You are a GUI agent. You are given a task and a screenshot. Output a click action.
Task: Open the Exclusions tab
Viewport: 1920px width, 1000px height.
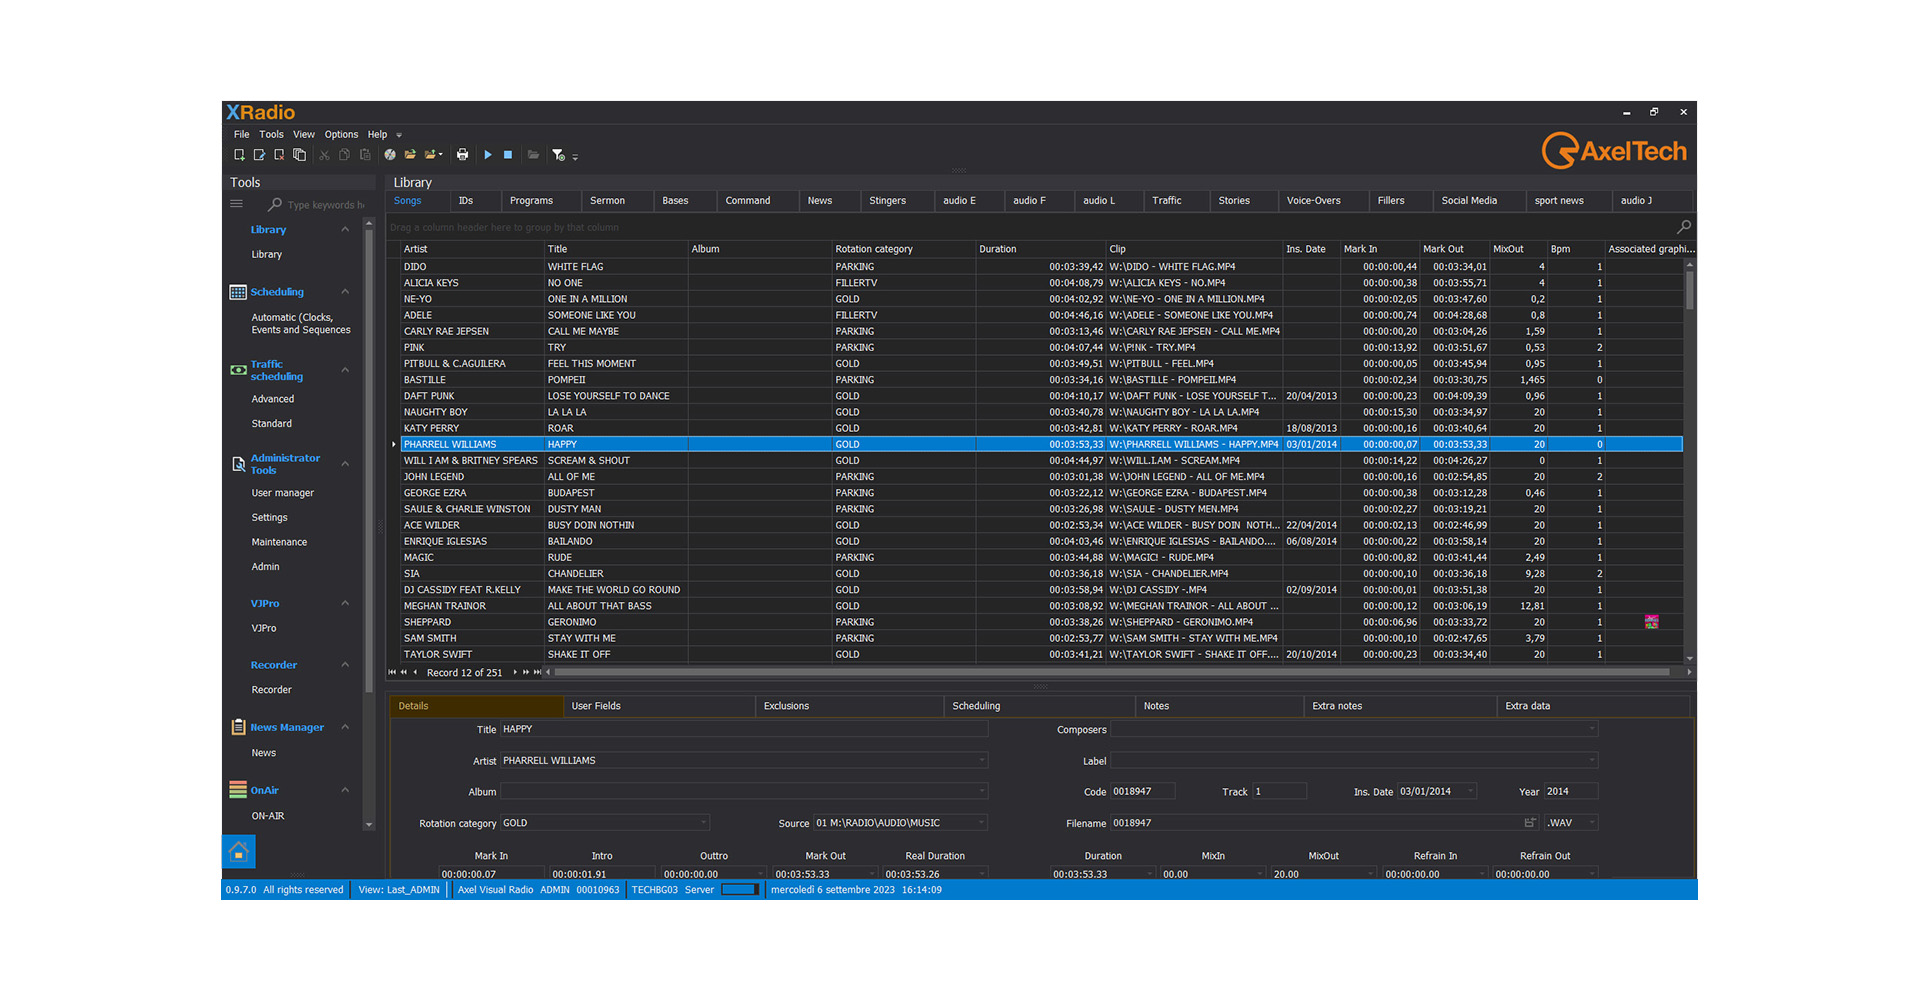point(786,706)
